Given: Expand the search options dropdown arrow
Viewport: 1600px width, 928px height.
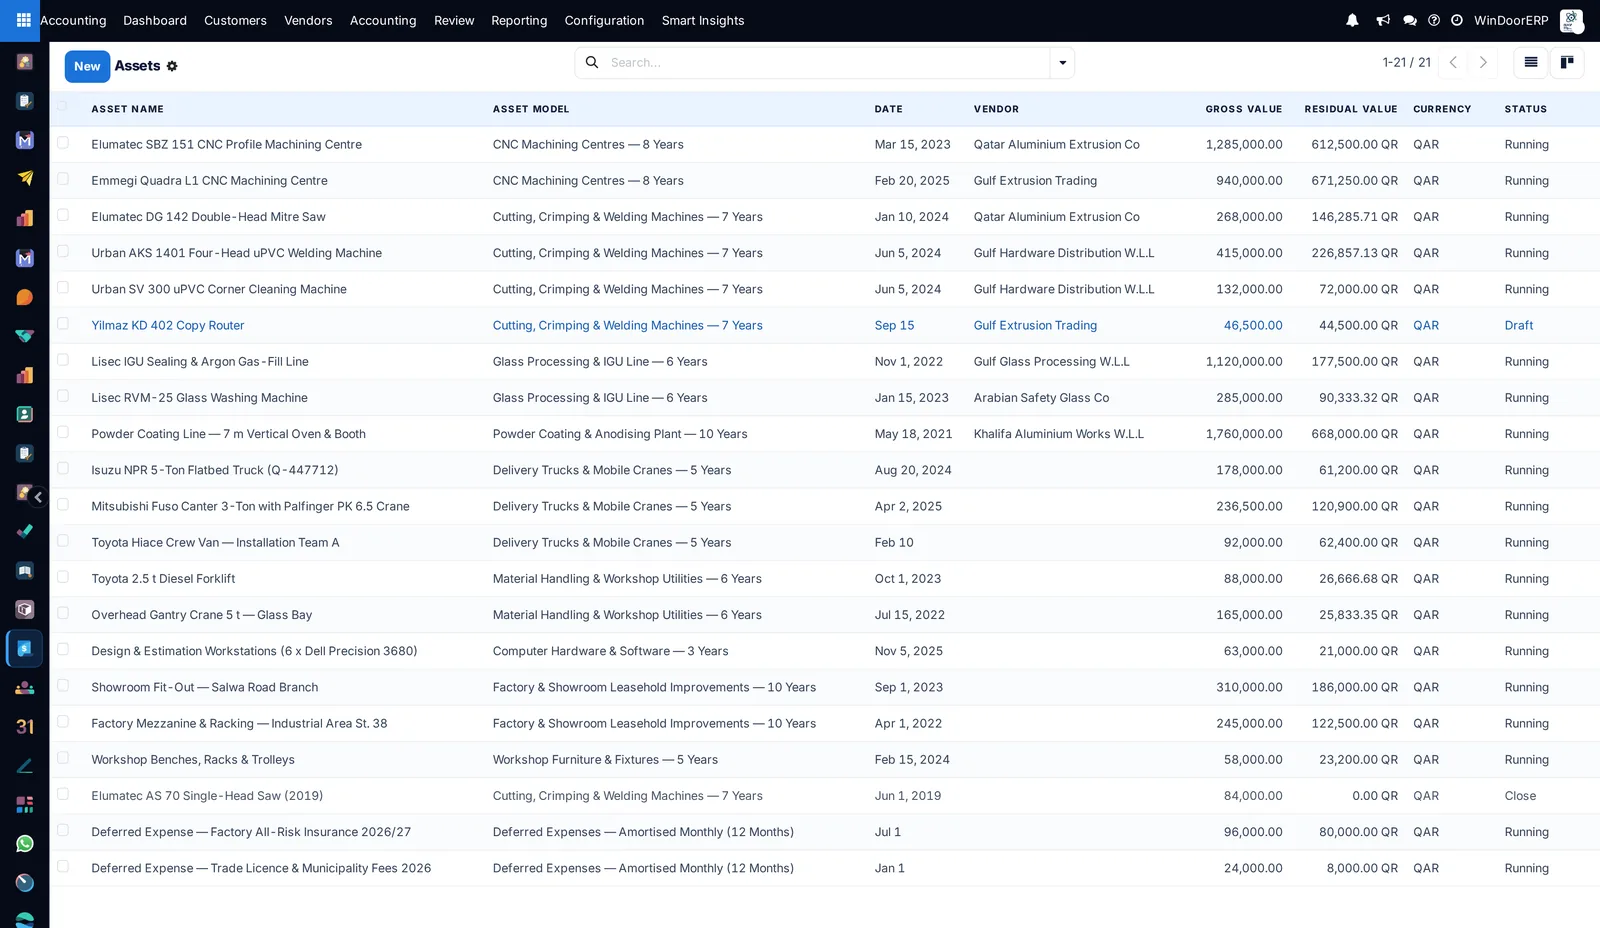Looking at the screenshot, I should tap(1062, 63).
